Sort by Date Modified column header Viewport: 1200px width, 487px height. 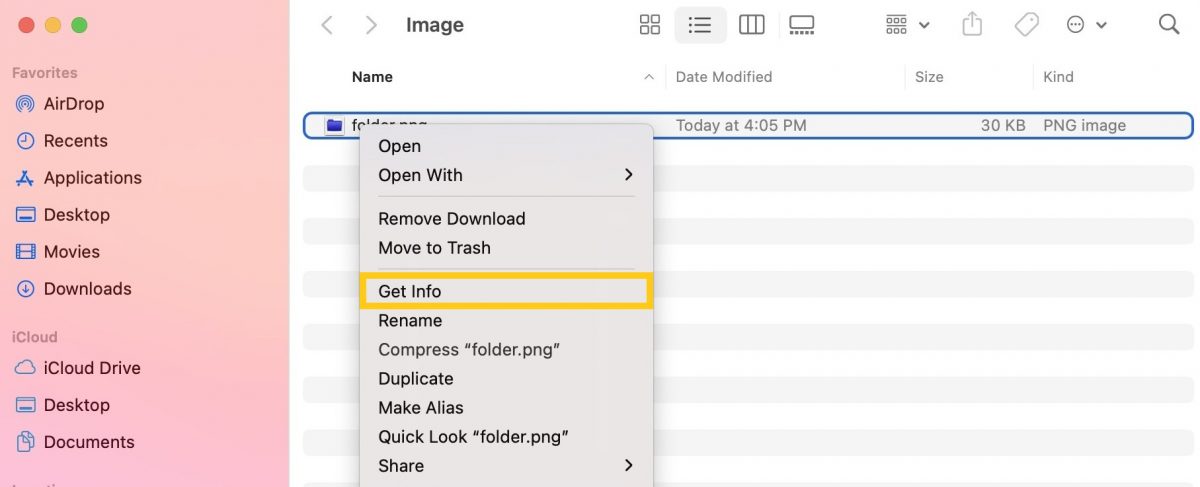(x=724, y=77)
